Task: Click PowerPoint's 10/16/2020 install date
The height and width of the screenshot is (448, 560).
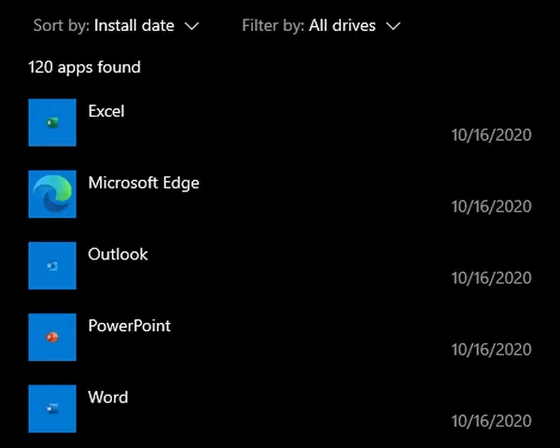Action: (491, 349)
